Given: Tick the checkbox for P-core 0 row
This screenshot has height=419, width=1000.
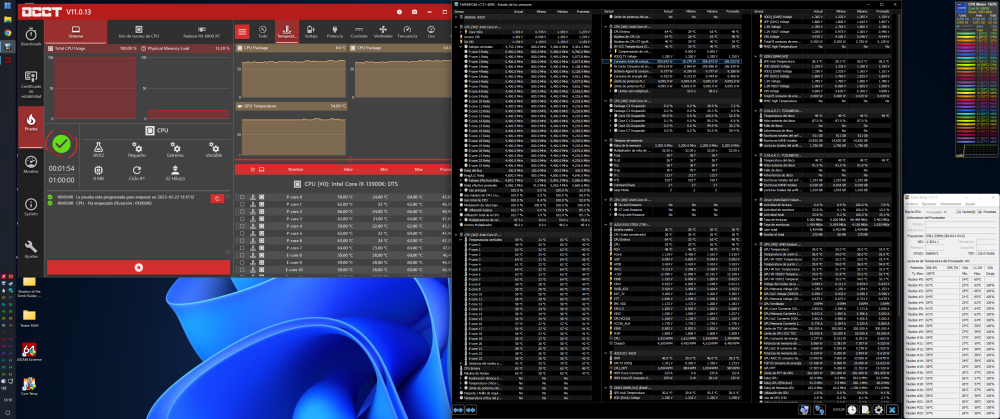Looking at the screenshot, I should coord(242,197).
